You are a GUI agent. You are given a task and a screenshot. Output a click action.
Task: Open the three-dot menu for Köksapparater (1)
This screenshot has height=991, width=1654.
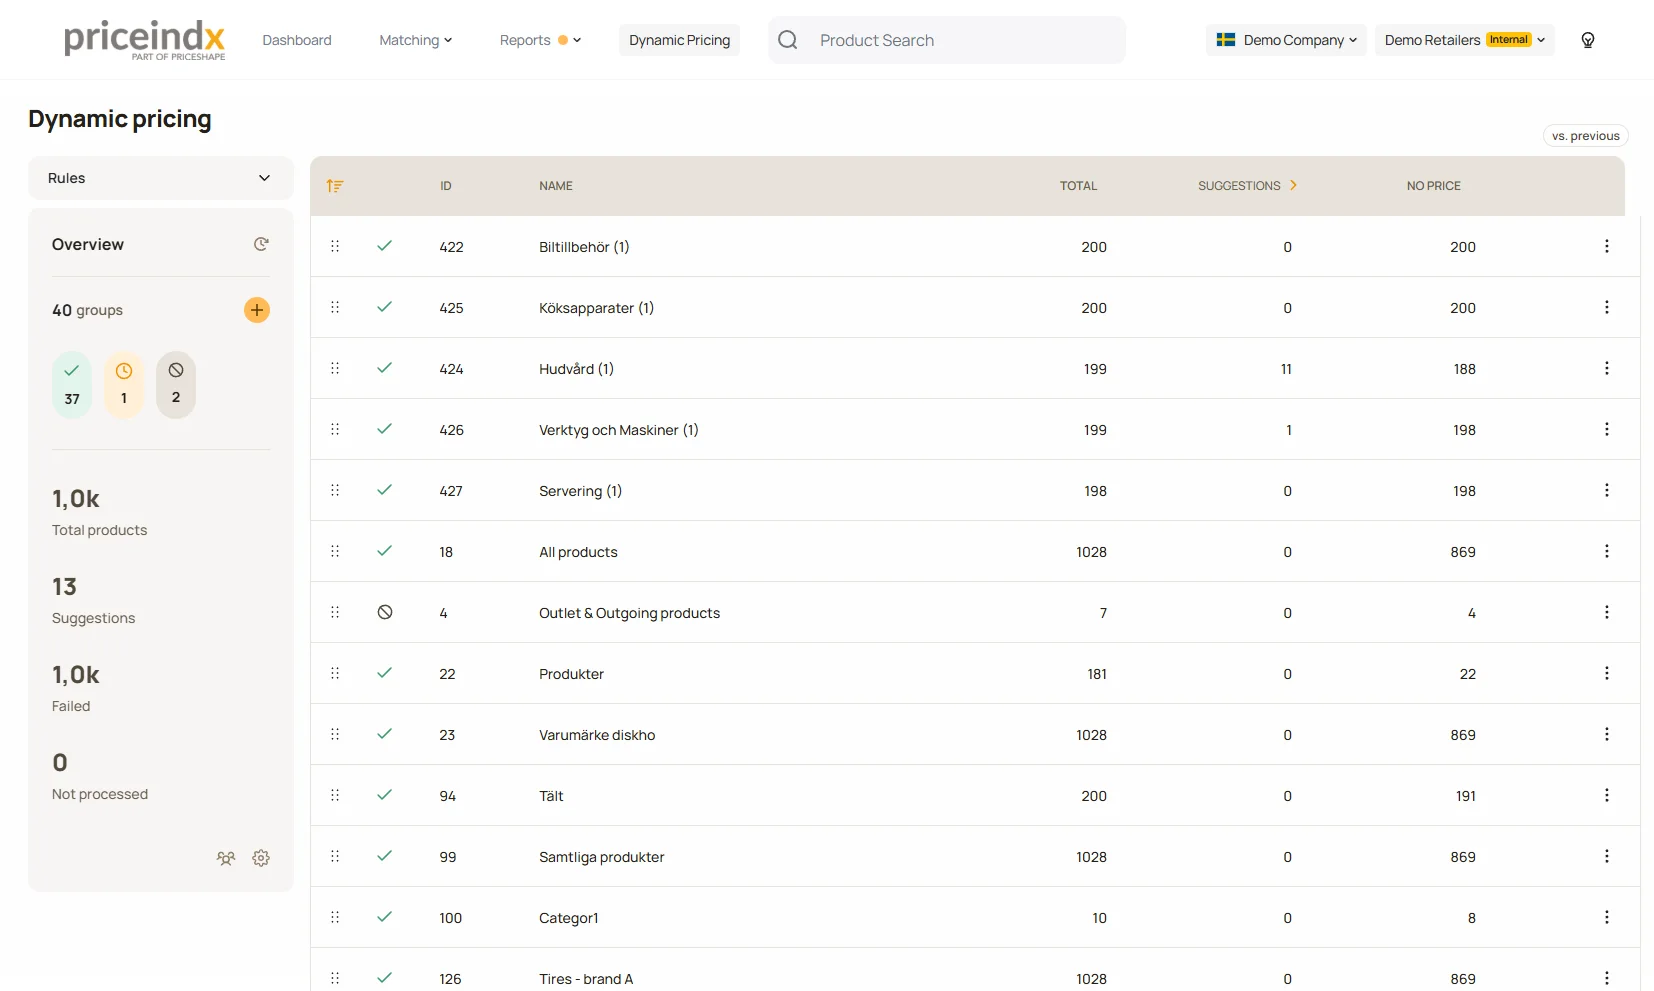[x=1607, y=307]
